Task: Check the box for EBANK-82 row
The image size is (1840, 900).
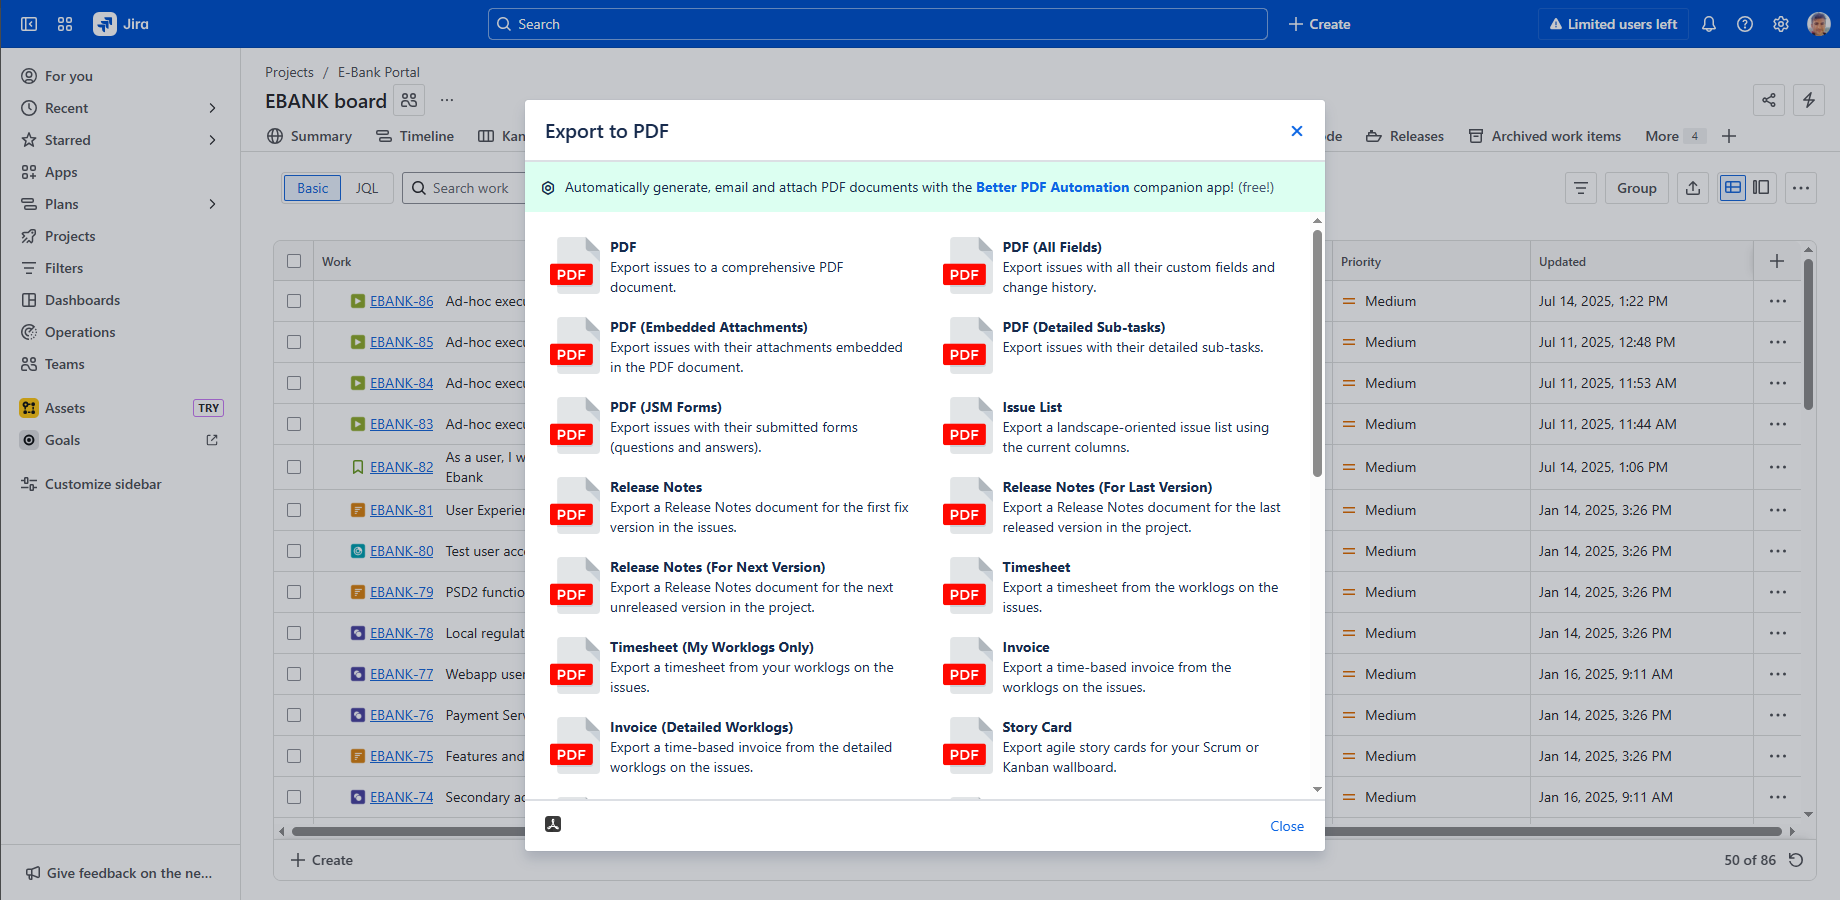Action: click(x=294, y=467)
